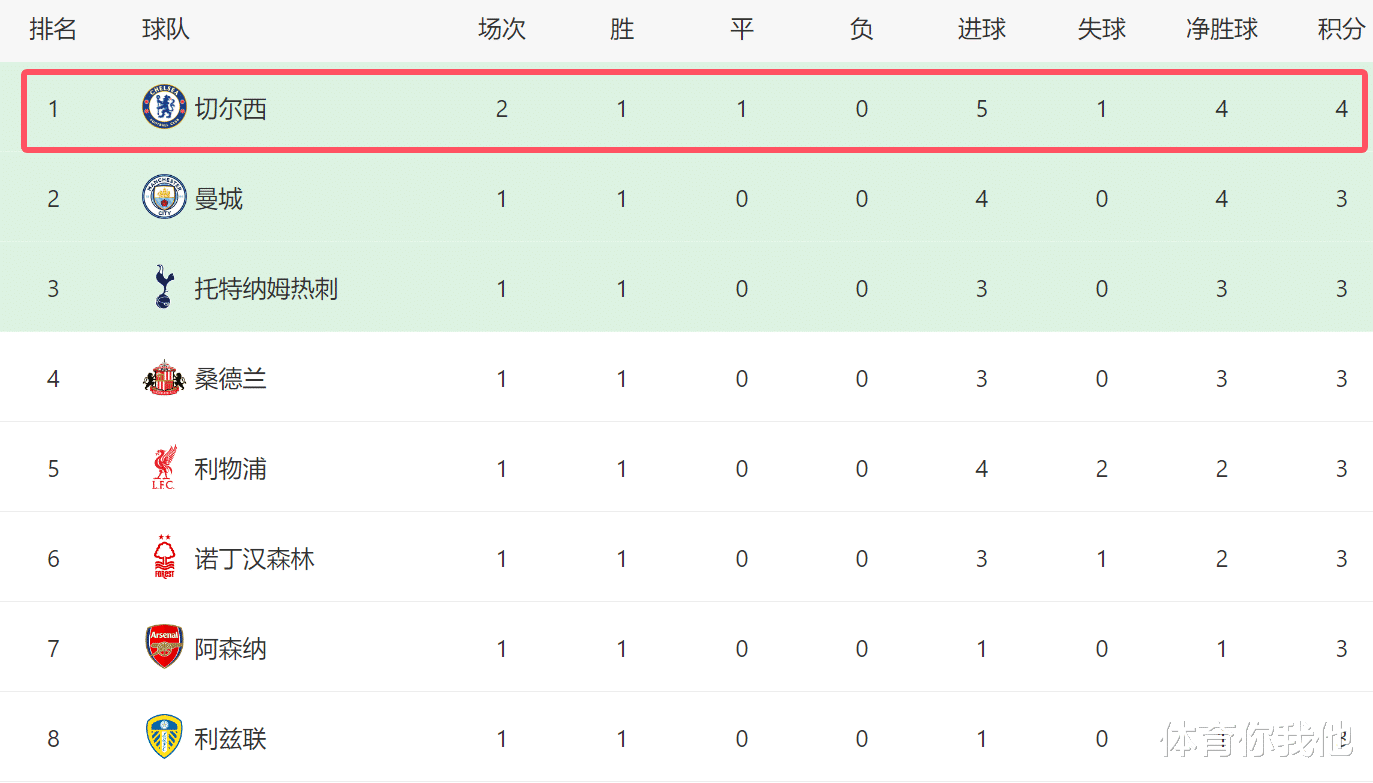
Task: Click the Arsenal cannon badge
Action: point(164,648)
